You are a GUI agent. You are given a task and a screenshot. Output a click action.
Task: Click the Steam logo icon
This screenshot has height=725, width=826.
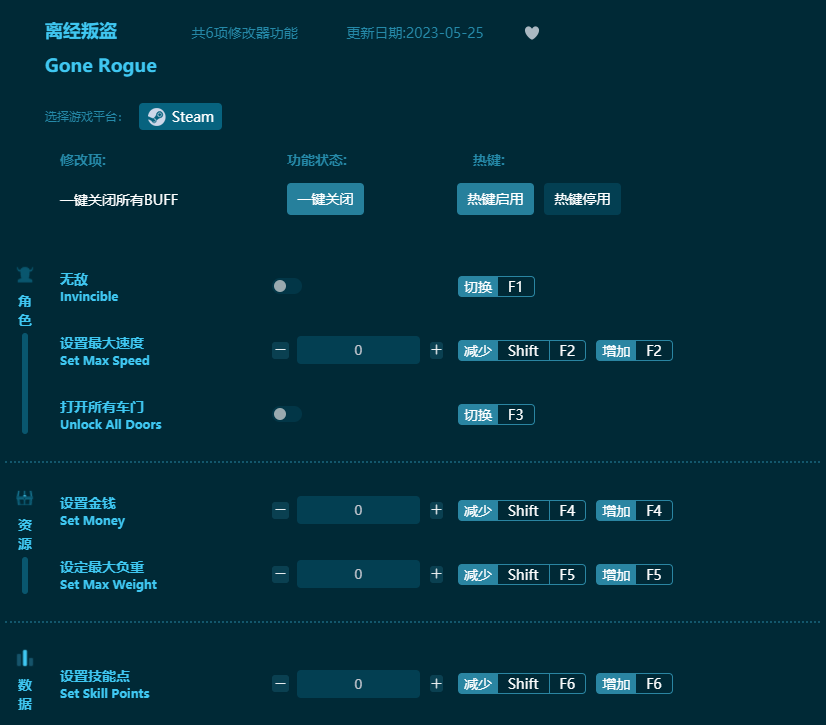click(x=156, y=116)
